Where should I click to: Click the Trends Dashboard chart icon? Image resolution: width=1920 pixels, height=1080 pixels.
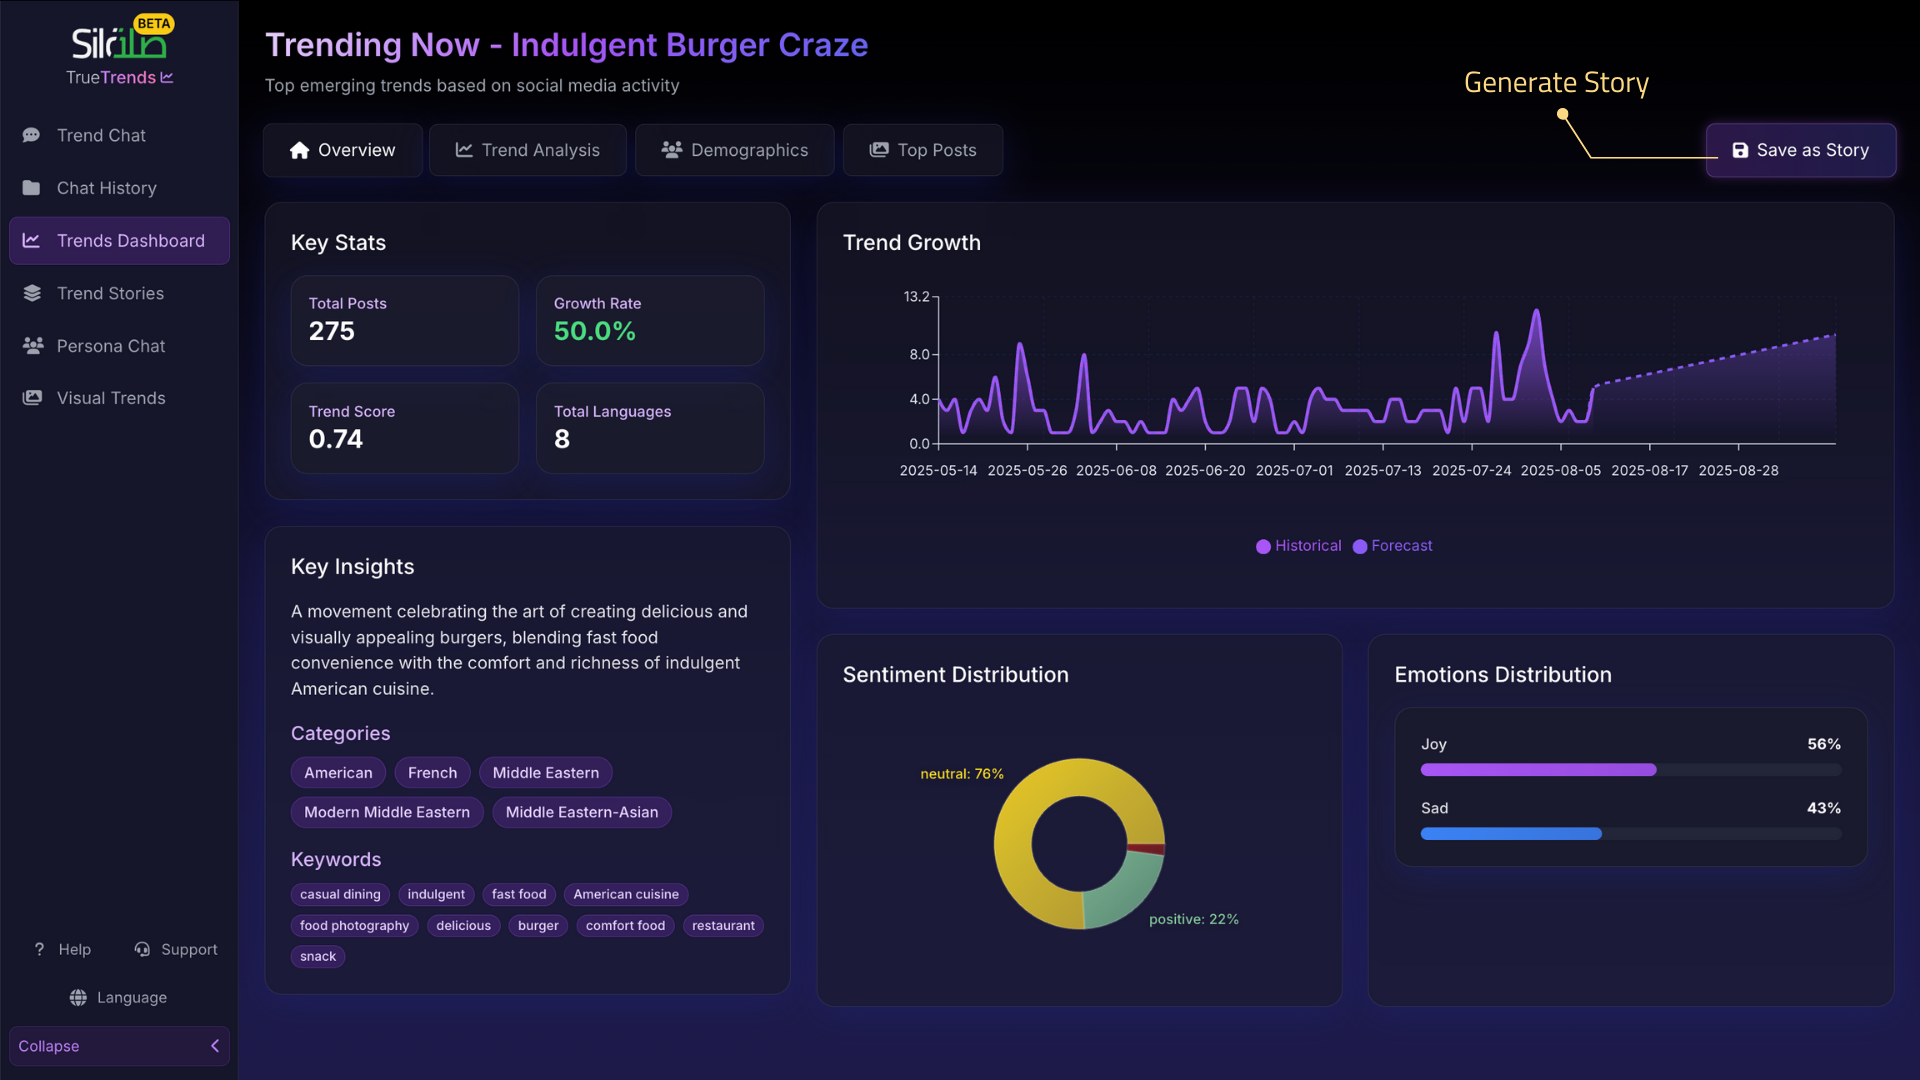32,240
